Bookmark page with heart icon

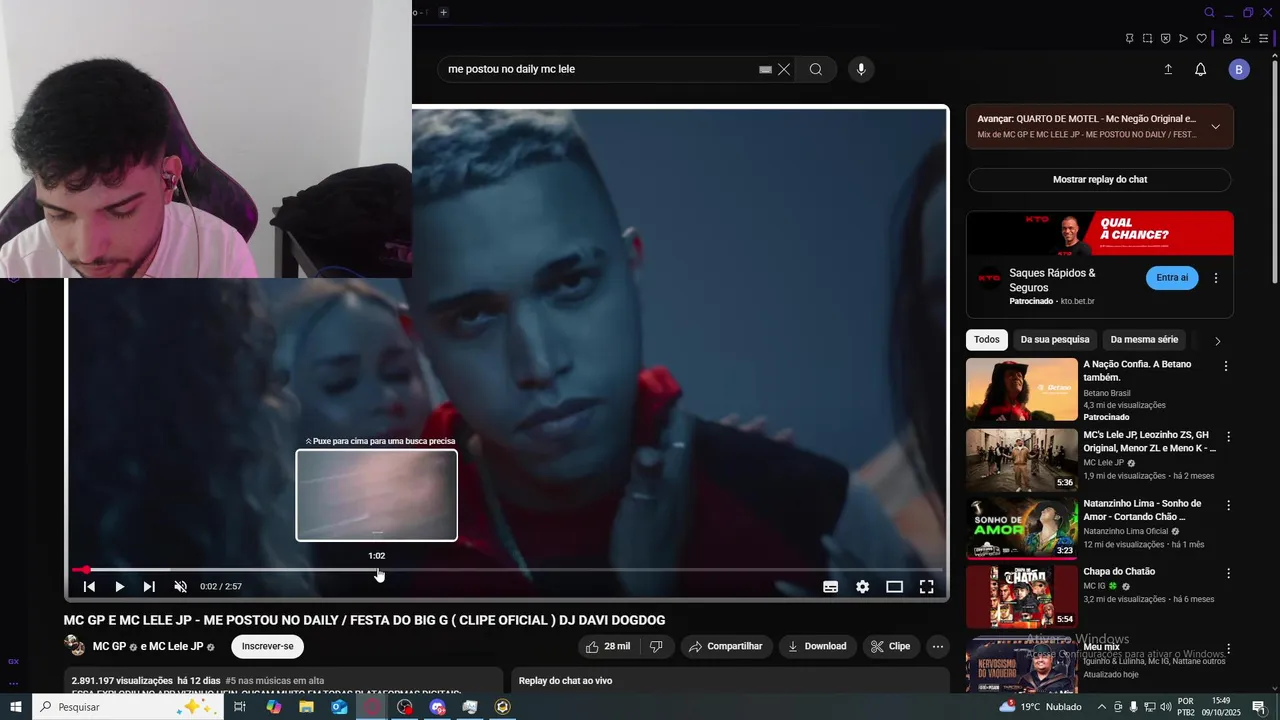pos(1201,39)
